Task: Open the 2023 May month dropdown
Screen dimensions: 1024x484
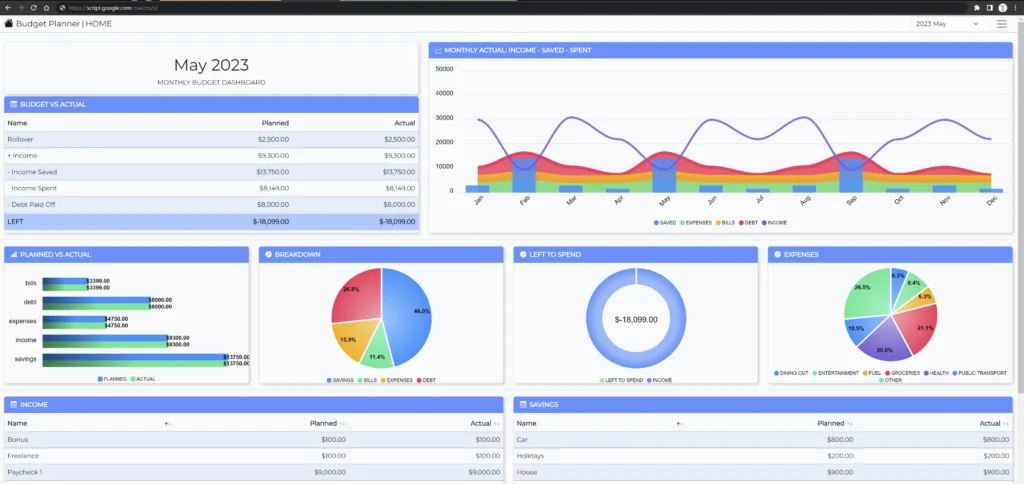Action: click(x=945, y=24)
